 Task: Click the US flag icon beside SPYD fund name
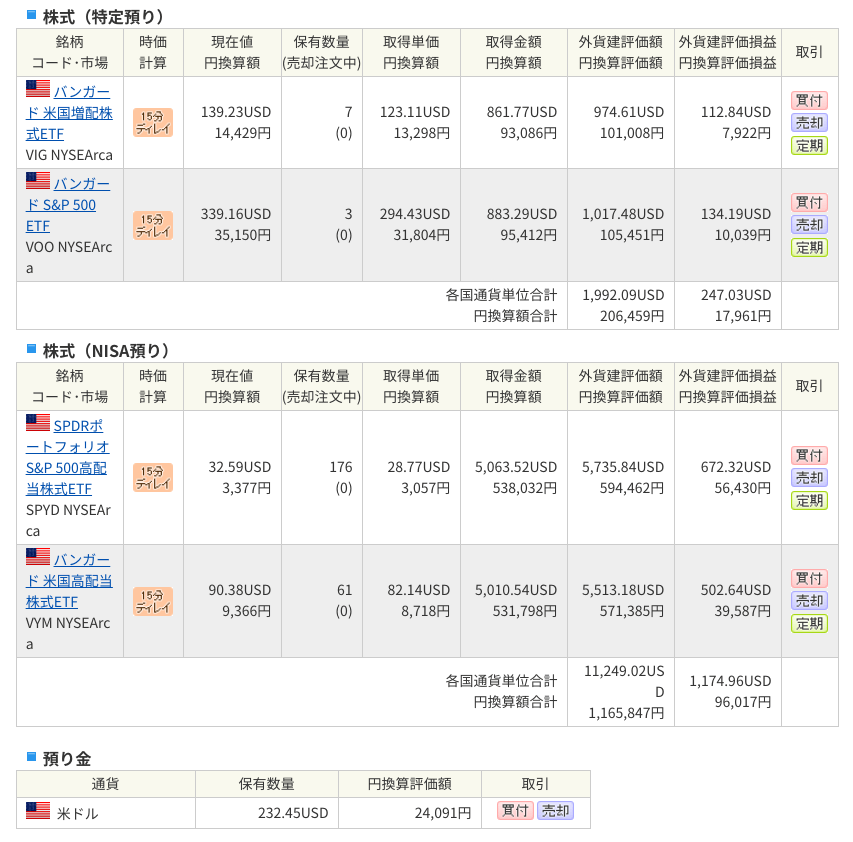coord(38,423)
